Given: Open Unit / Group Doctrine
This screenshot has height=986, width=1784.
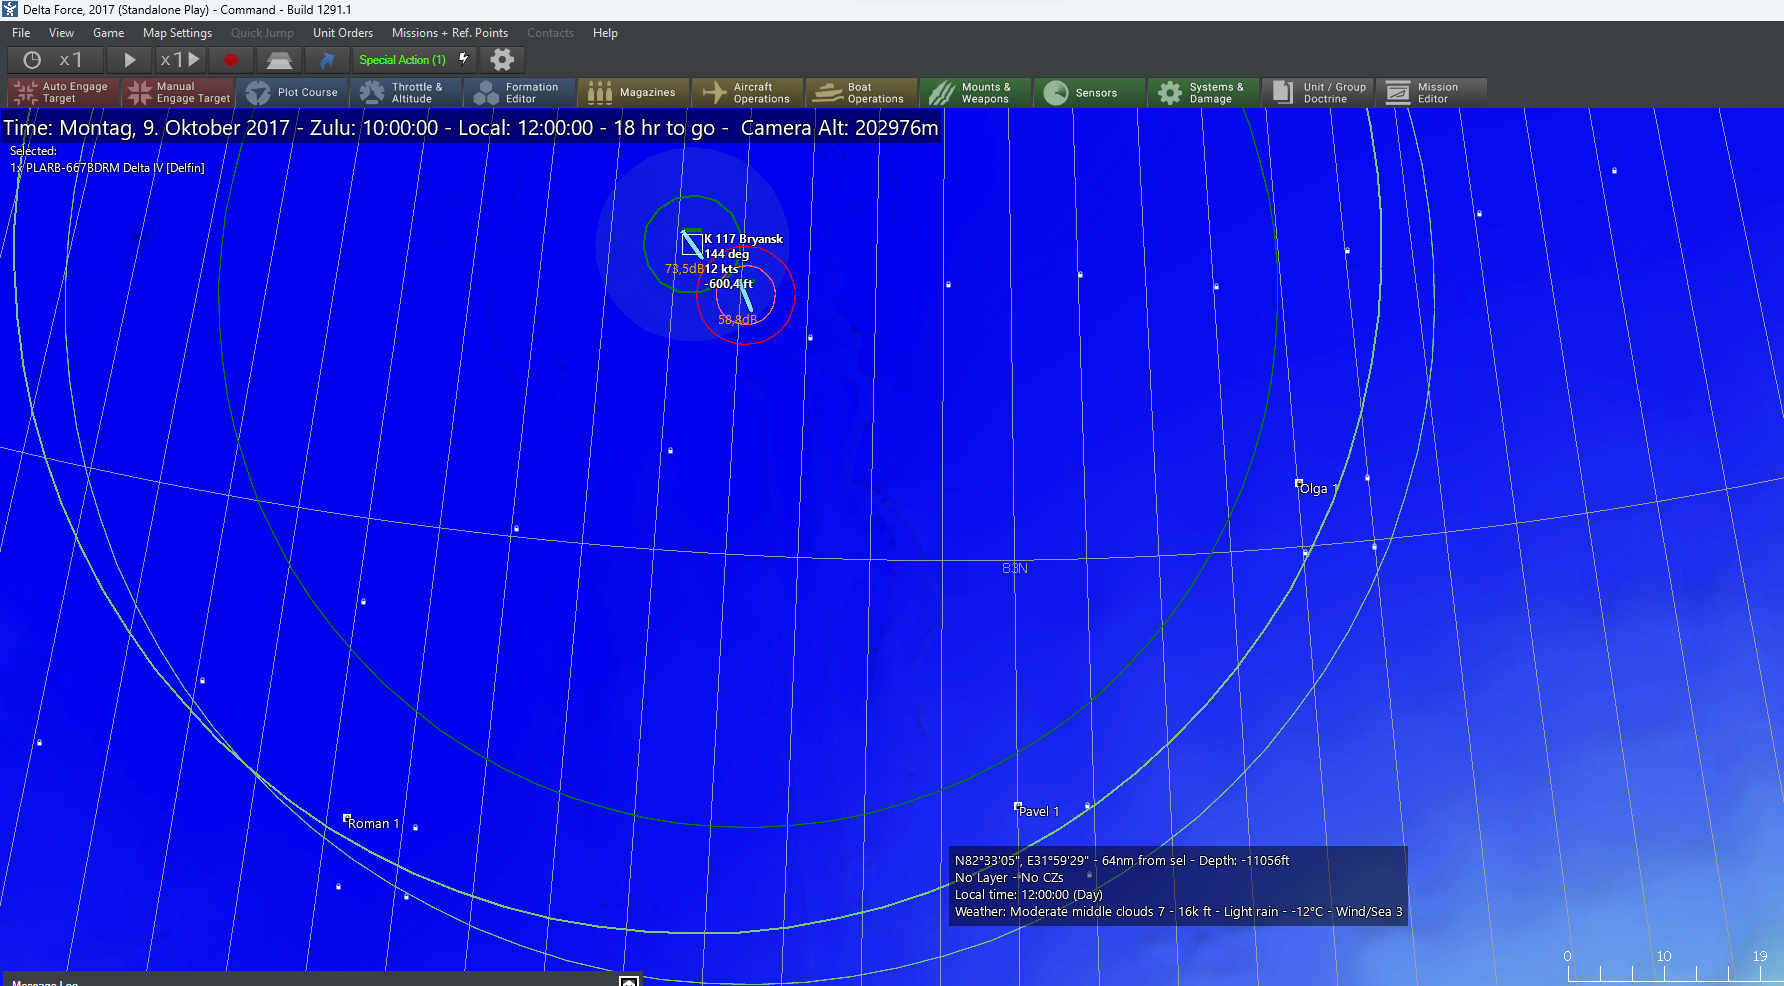Looking at the screenshot, I should click(1318, 93).
